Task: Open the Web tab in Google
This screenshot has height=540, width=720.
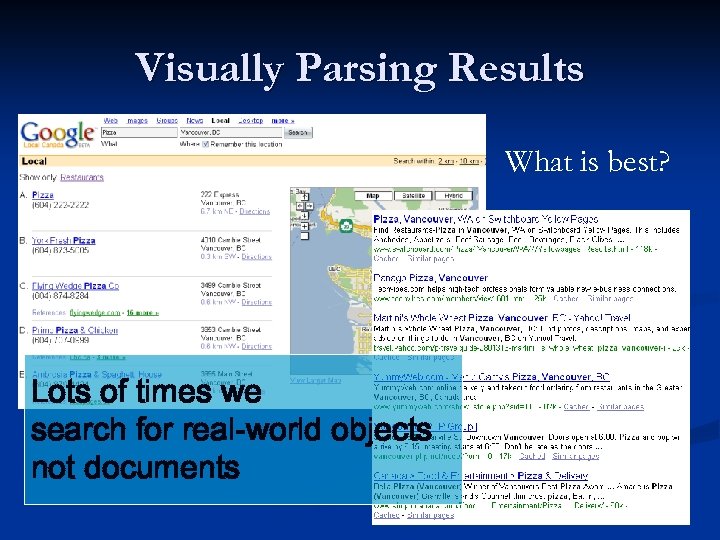Action: point(111,120)
